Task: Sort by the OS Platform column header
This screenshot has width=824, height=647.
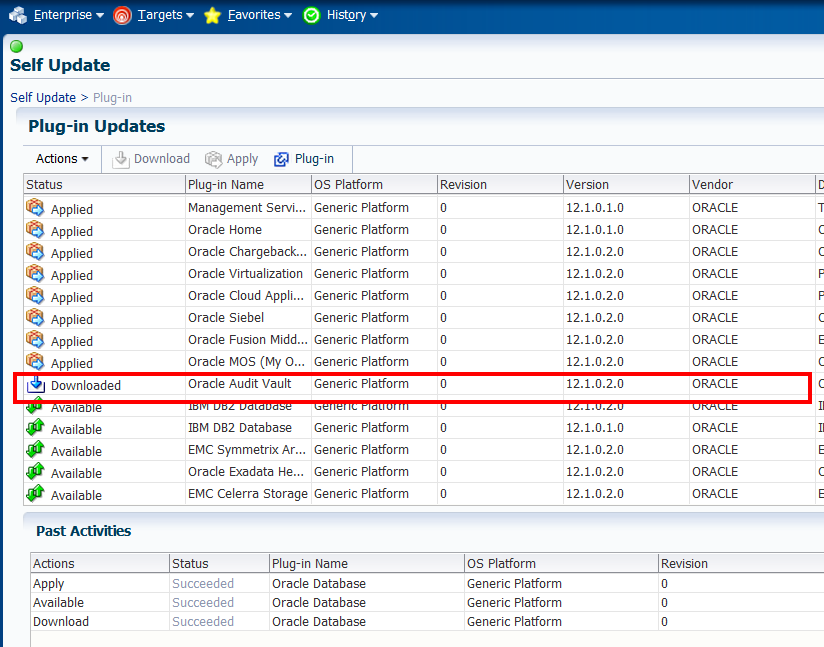Action: pyautogui.click(x=374, y=184)
